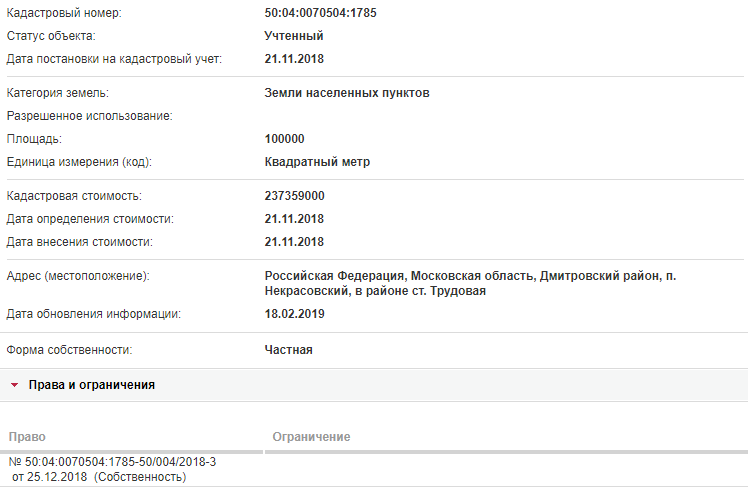Click the cadastral cost value 237359000
The width and height of the screenshot is (748, 487).
294,196
